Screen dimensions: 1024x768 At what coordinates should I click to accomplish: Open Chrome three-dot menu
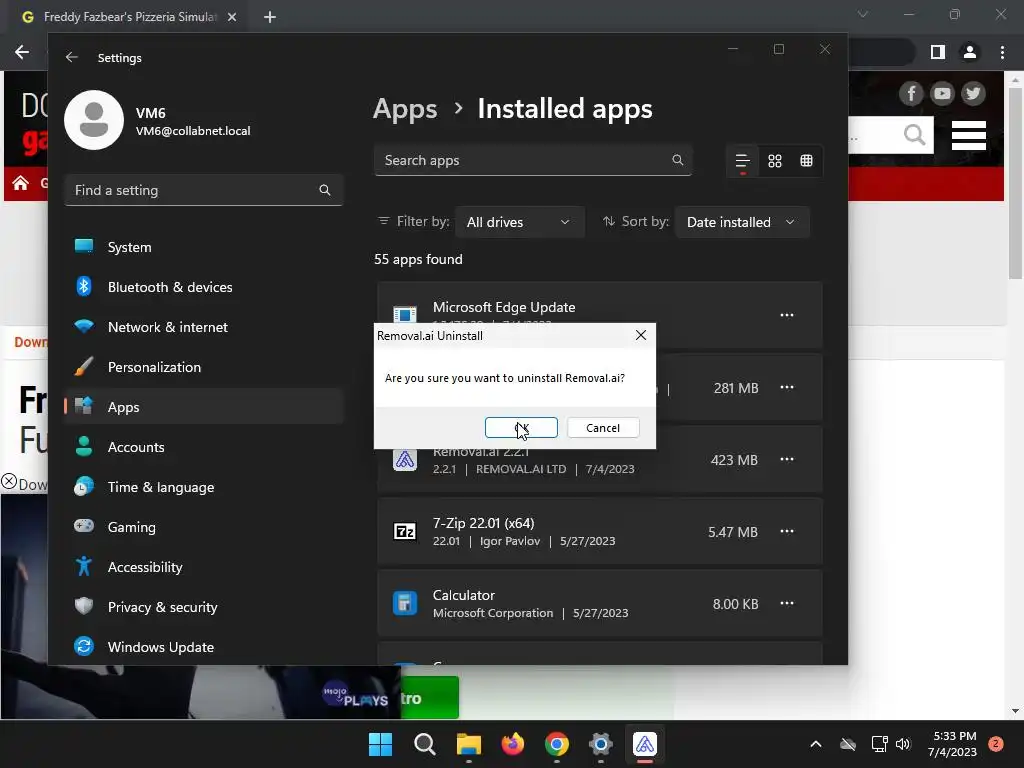[1002, 52]
